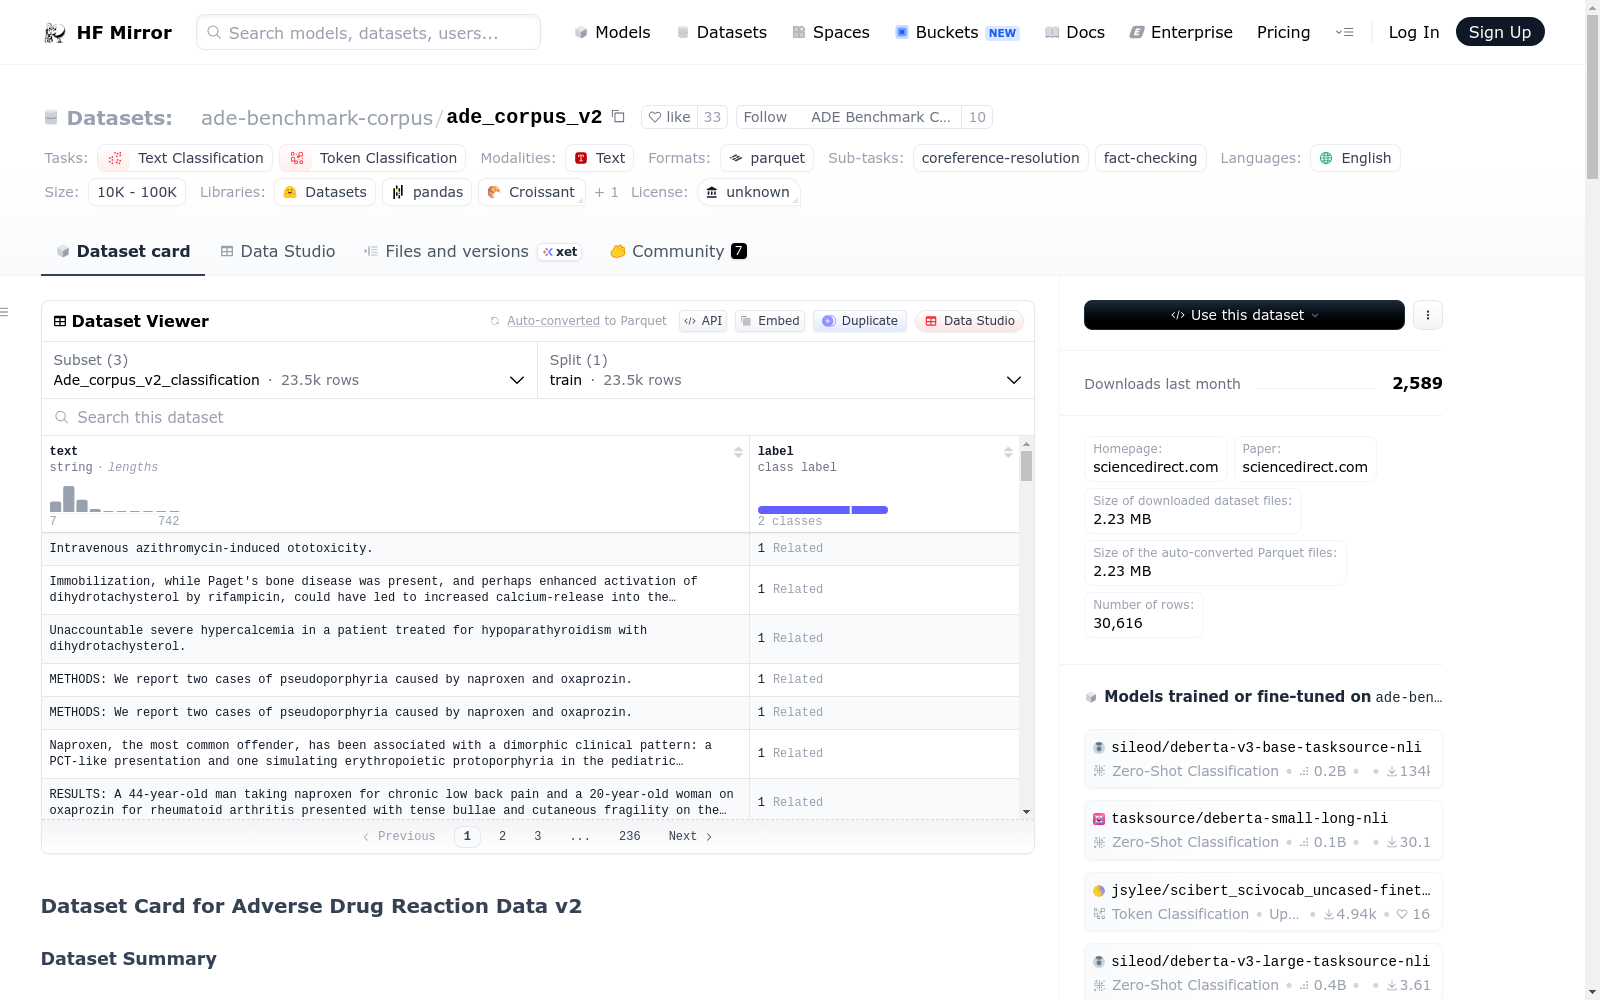Click the search magnifier icon in the top bar
The width and height of the screenshot is (1600, 1000).
click(x=214, y=33)
